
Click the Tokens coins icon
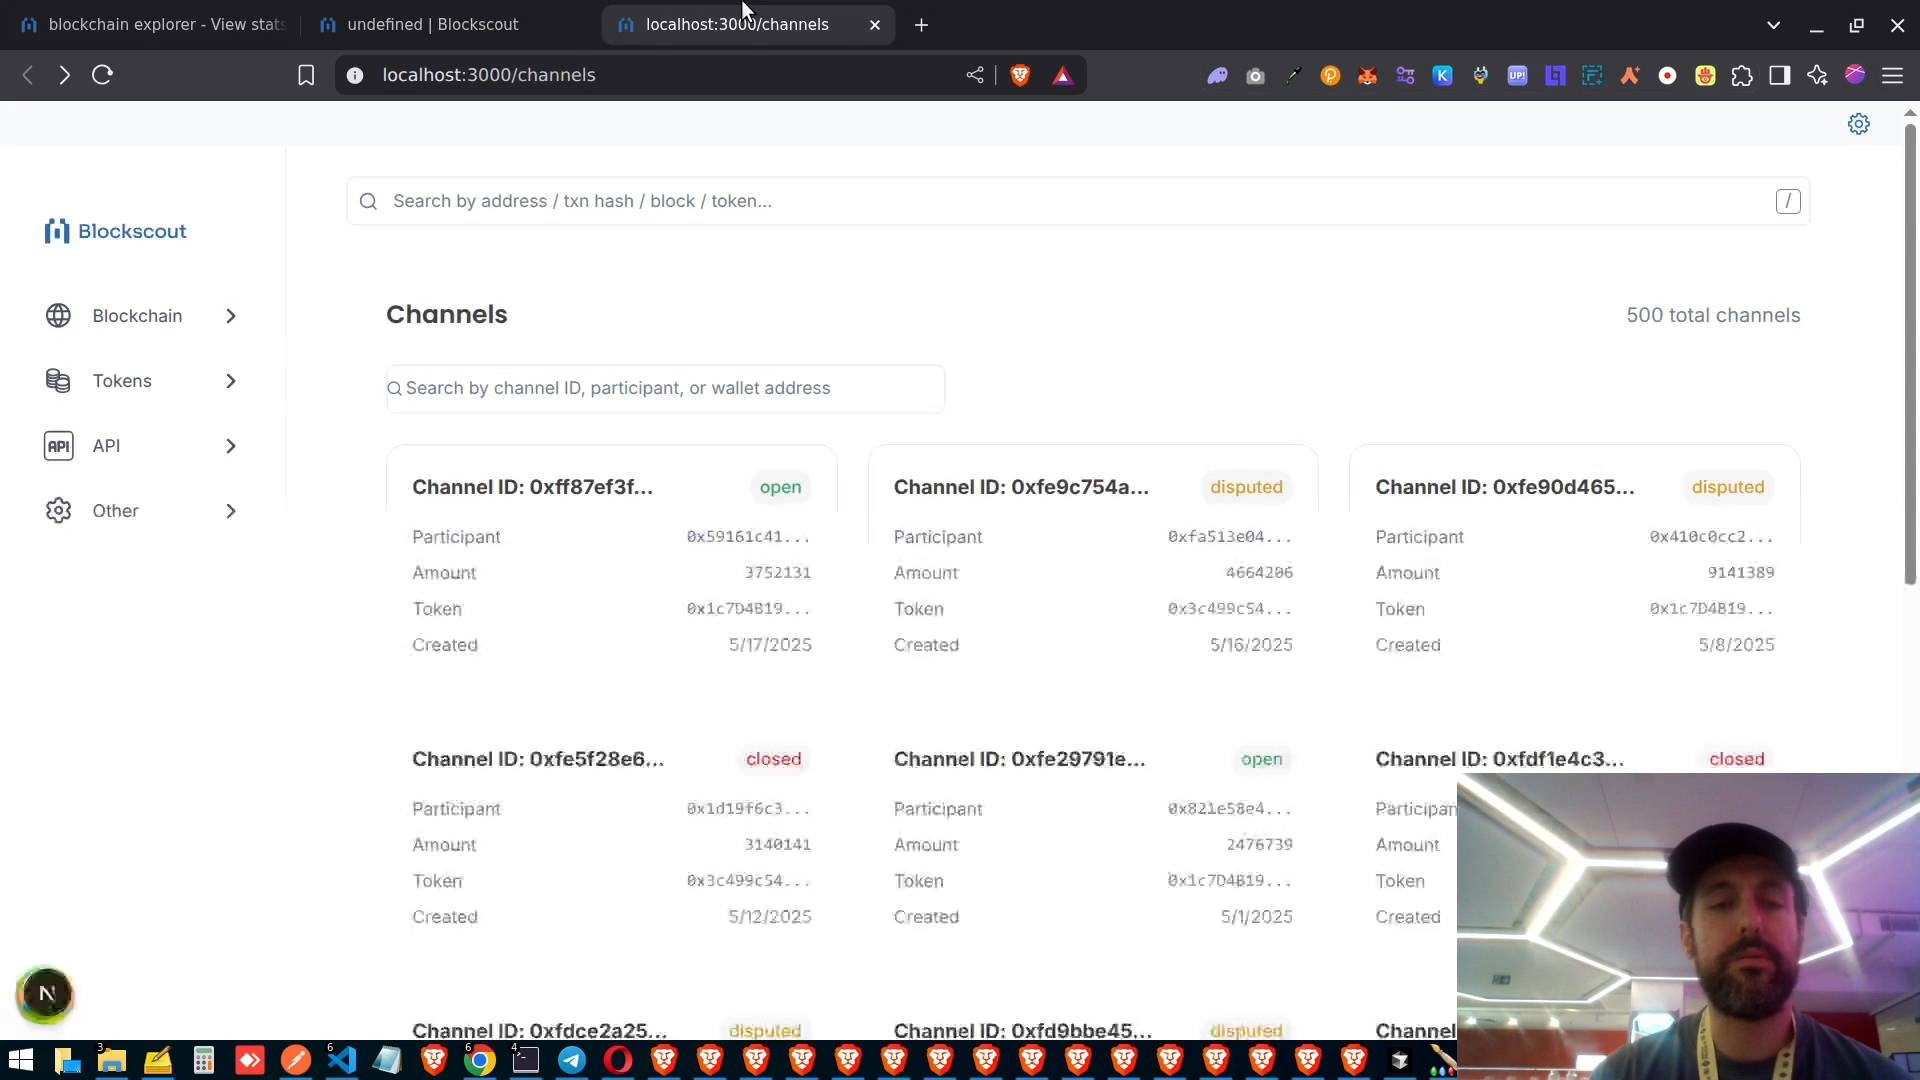click(58, 381)
